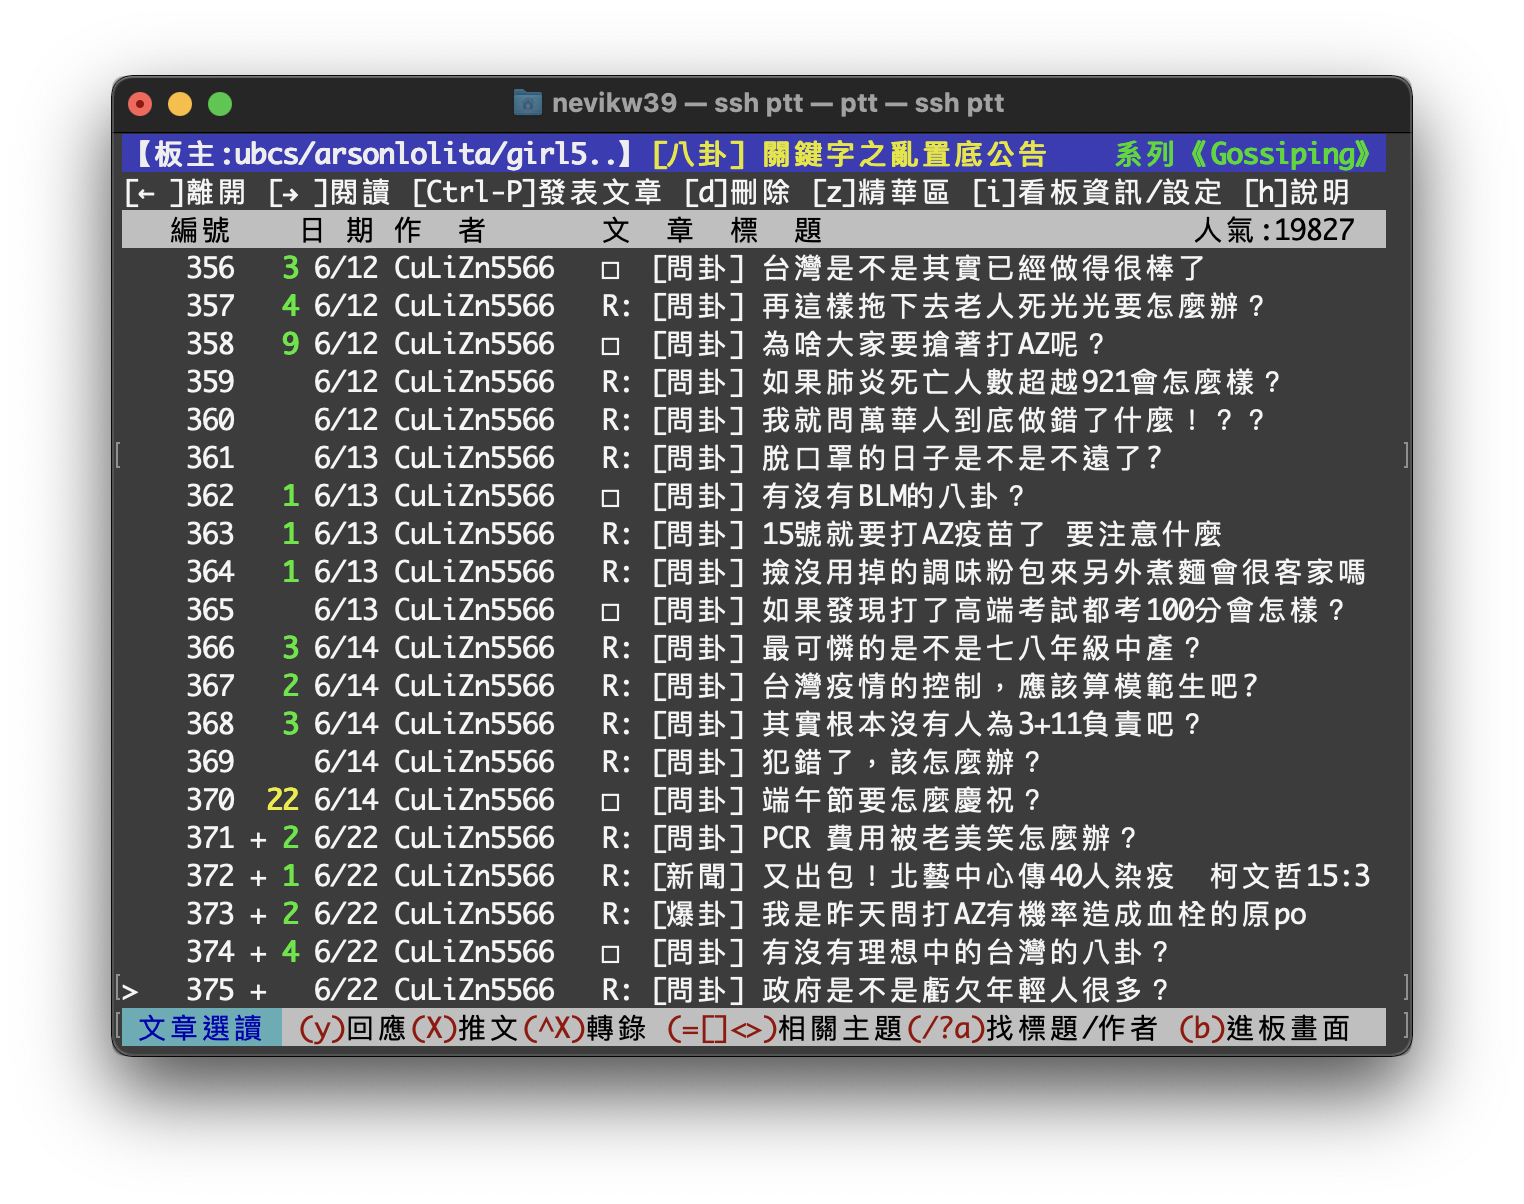Open post 我就問萬華人到底做錯了什麼
Image resolution: width=1524 pixels, height=1204 pixels.
1013,420
